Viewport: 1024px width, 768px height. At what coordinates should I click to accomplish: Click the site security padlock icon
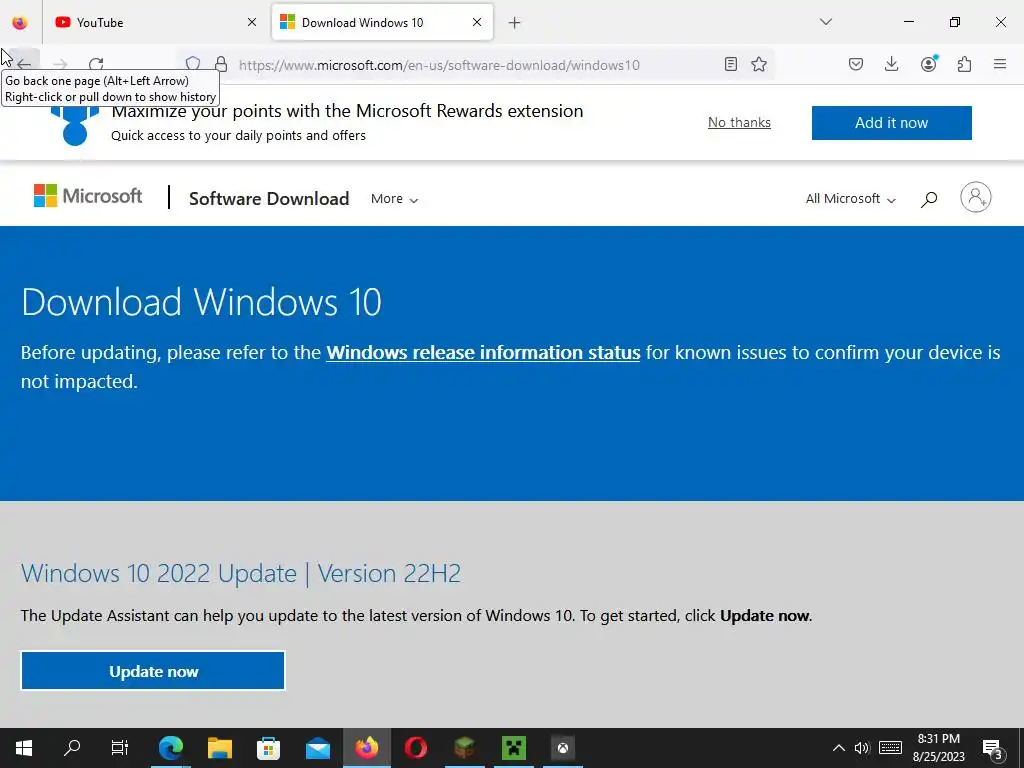pos(221,64)
